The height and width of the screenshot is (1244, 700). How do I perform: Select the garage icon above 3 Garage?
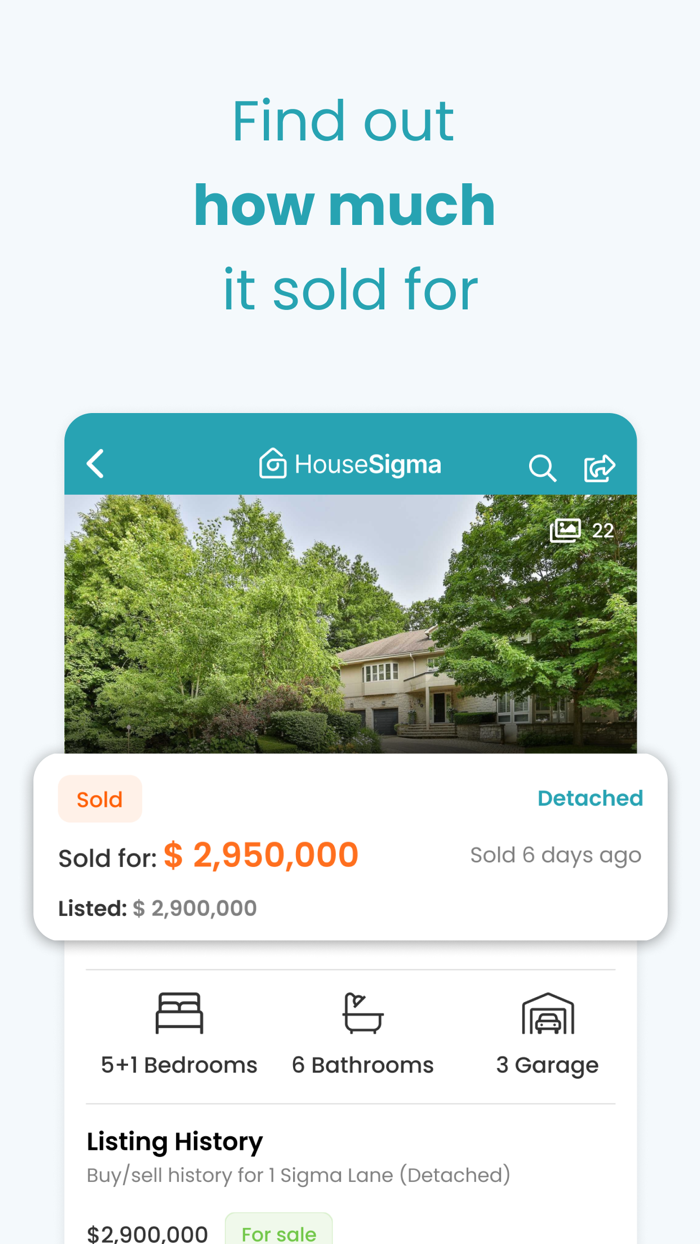548,1012
